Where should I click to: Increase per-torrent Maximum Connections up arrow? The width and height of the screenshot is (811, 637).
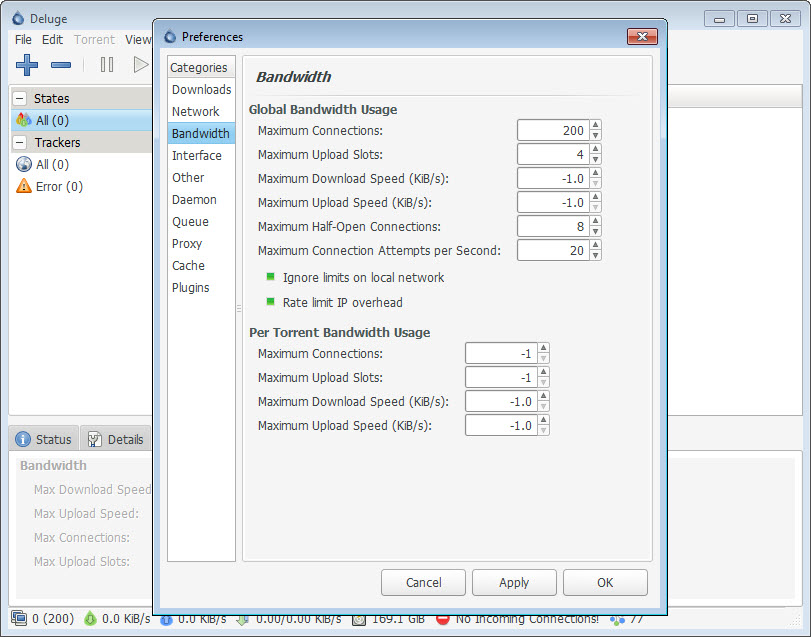[543, 348]
